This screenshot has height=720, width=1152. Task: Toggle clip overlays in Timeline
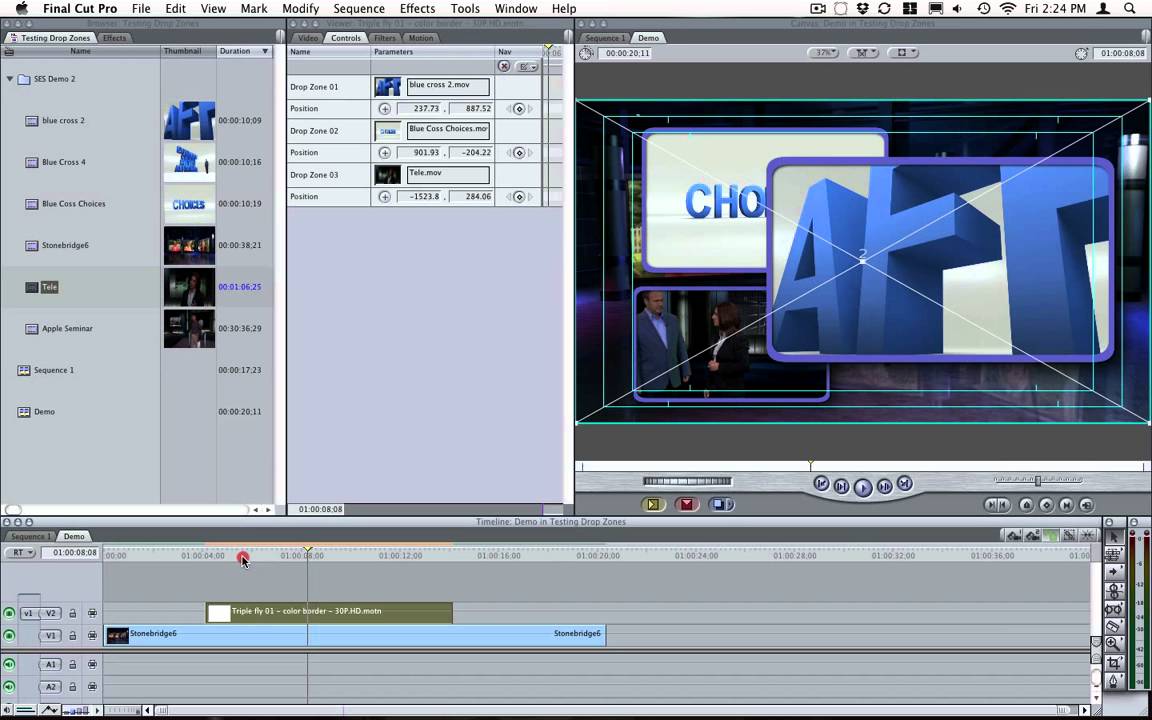tap(50, 710)
